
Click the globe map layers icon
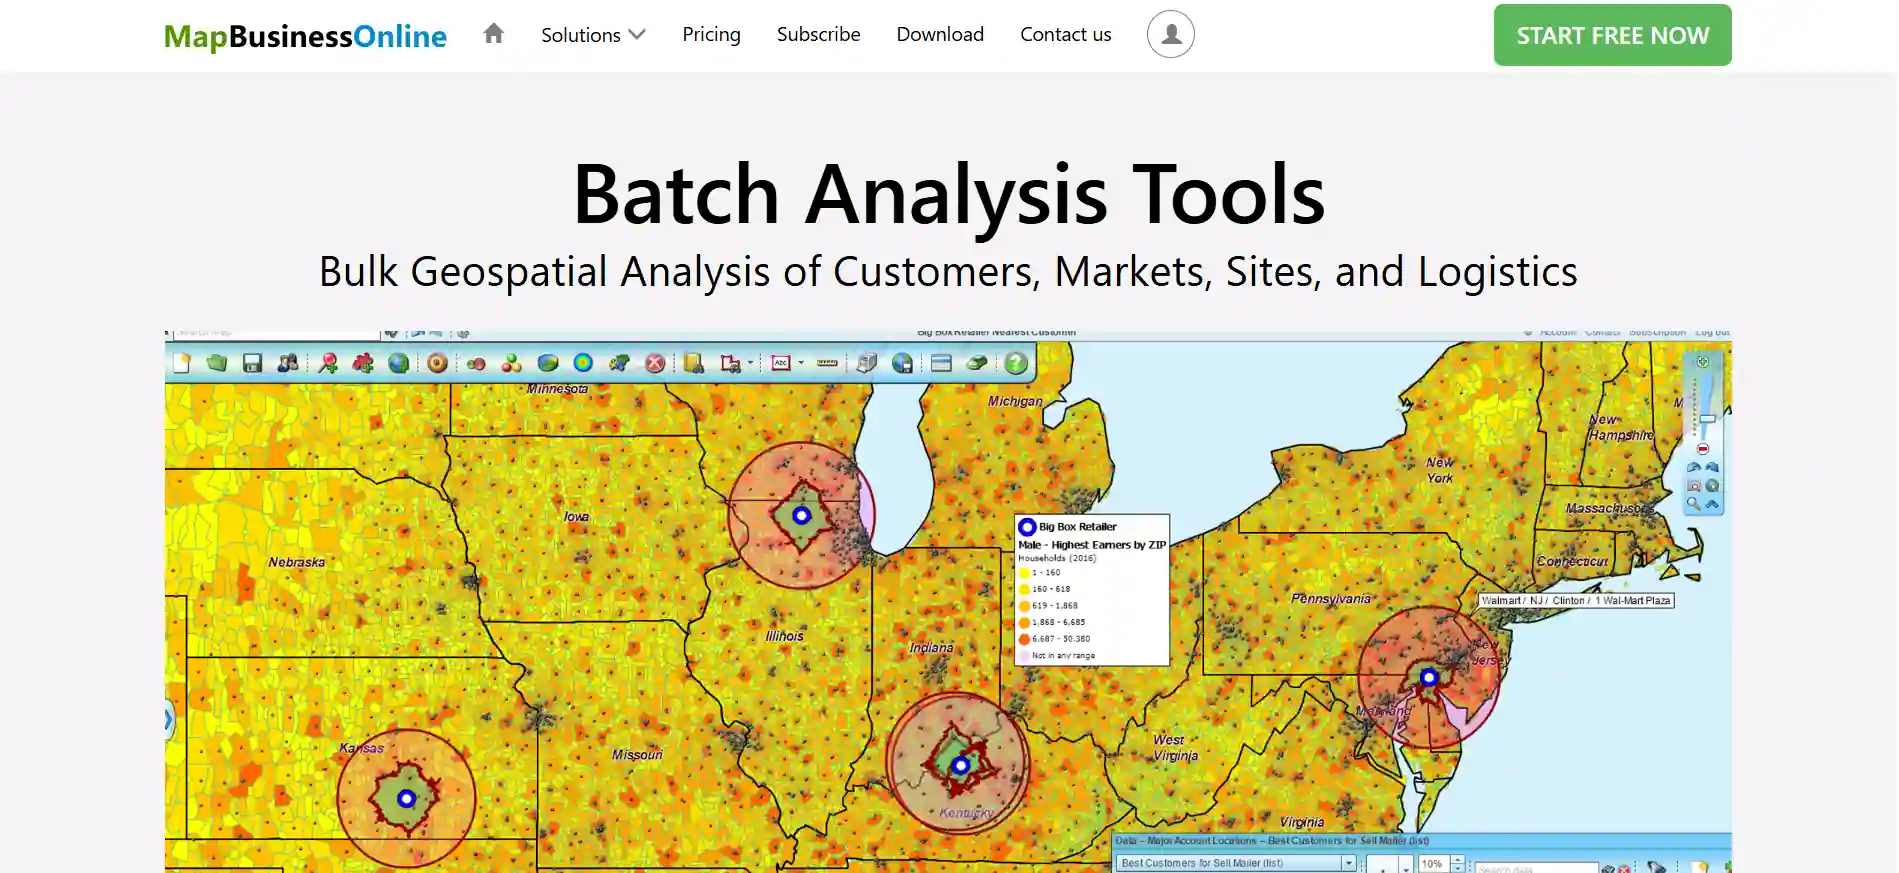coord(398,363)
